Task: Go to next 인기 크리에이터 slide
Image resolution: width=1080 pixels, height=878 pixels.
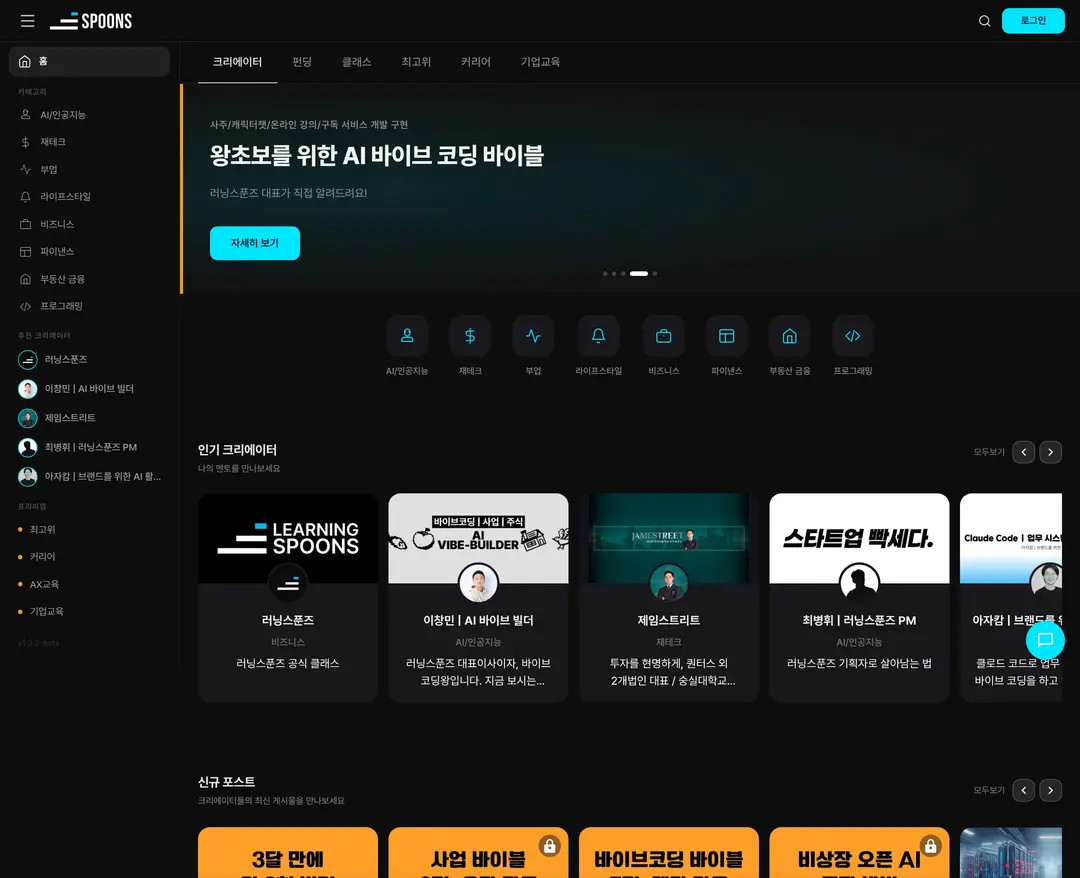Action: coord(1050,452)
